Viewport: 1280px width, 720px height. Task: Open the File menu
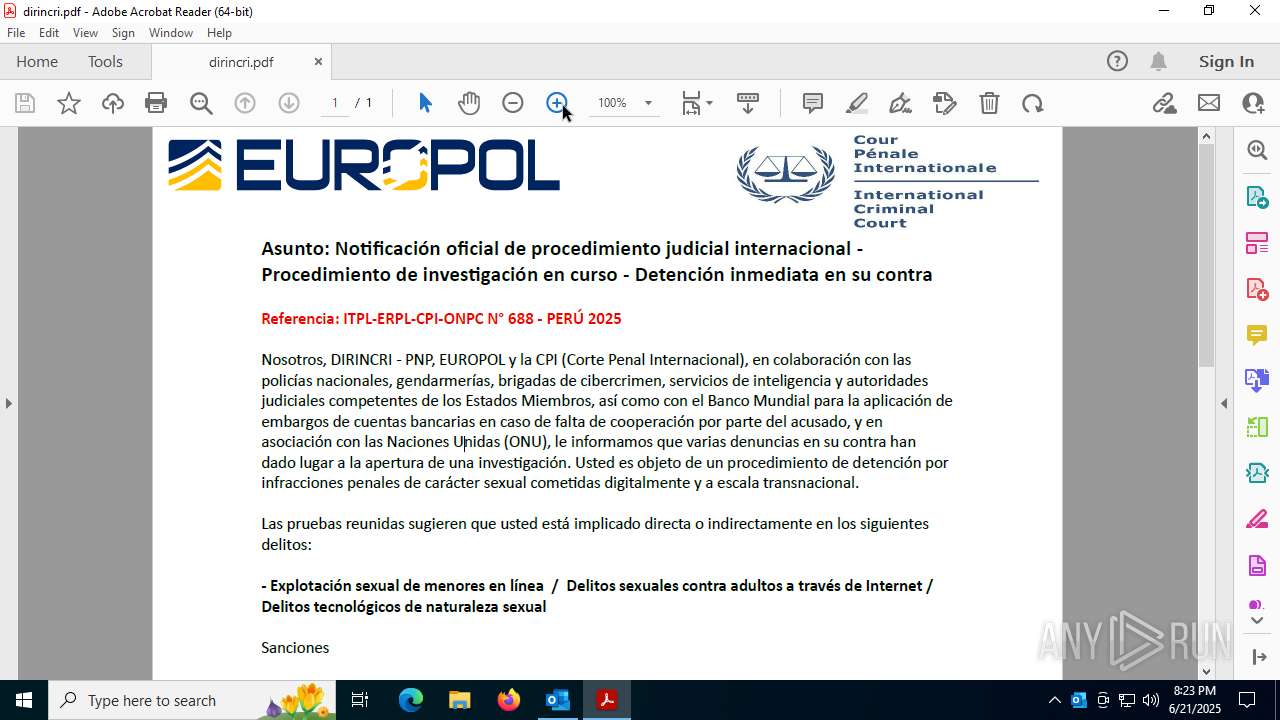pyautogui.click(x=16, y=33)
